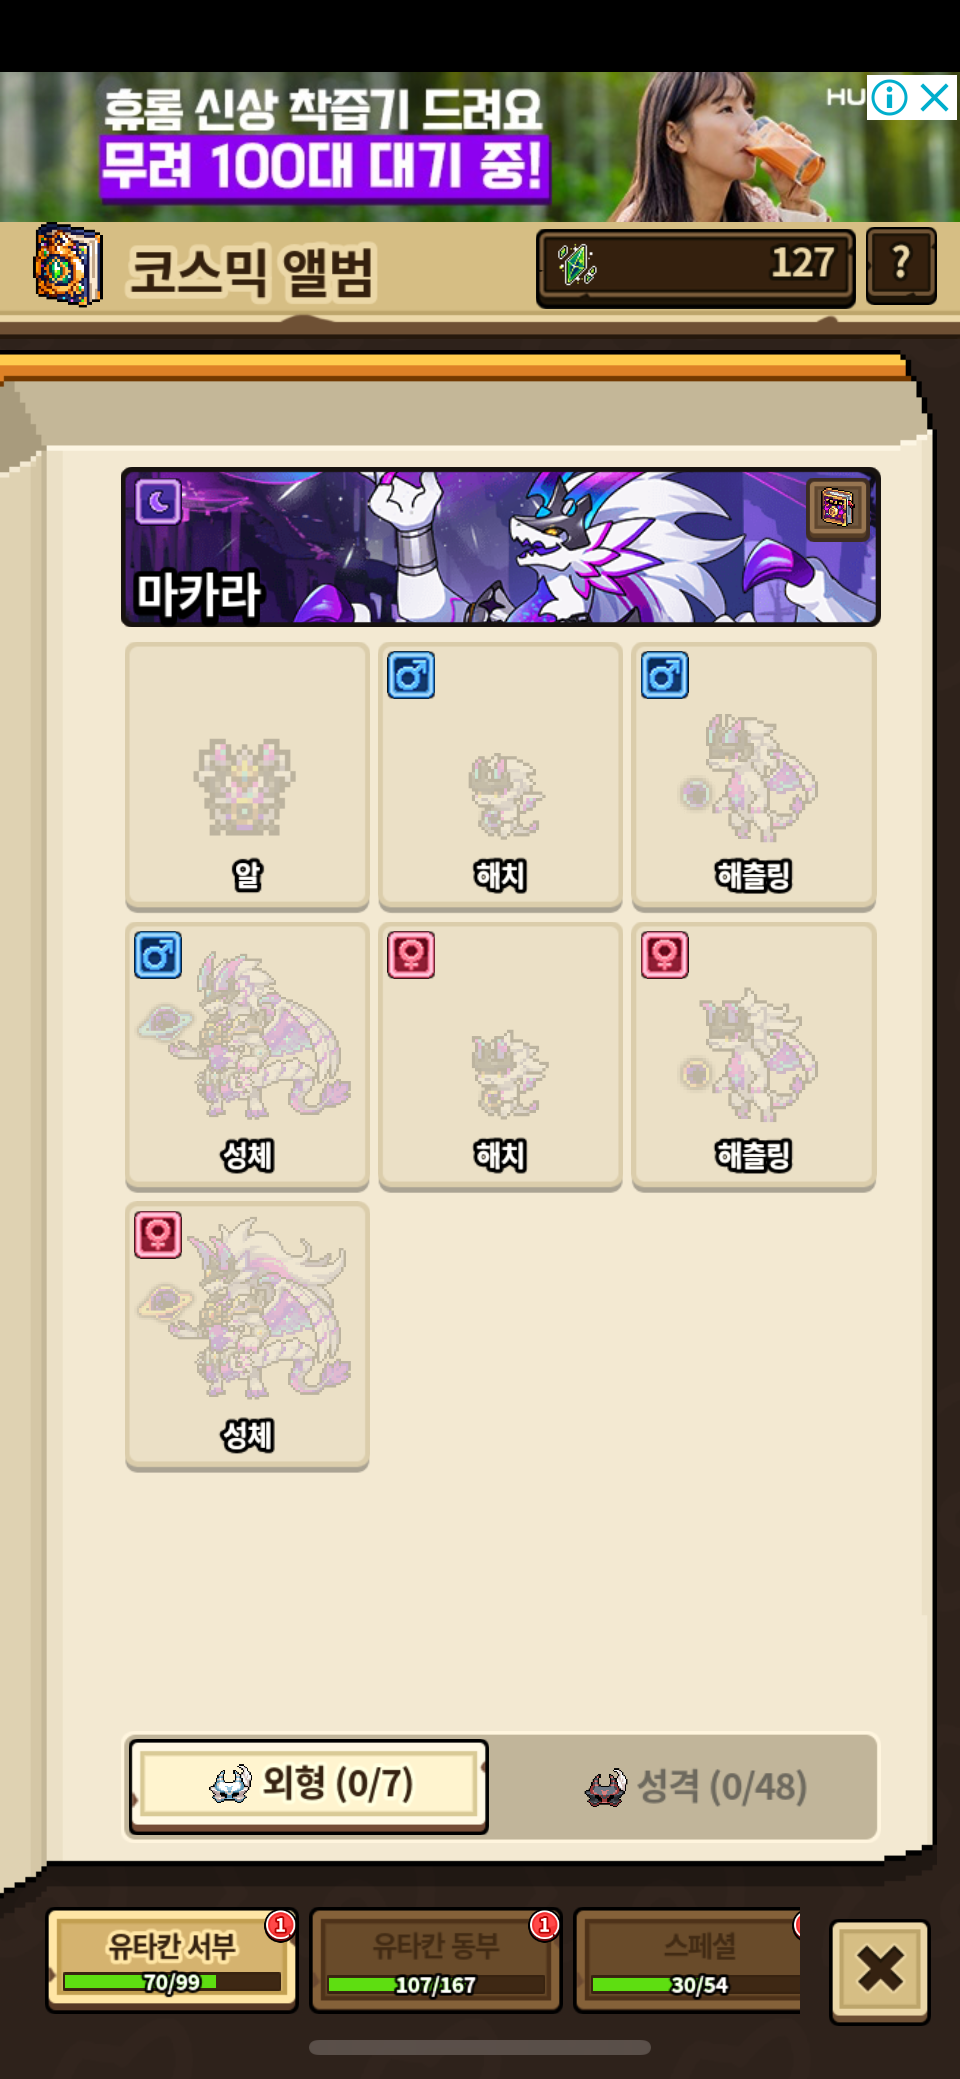The width and height of the screenshot is (960, 2079).
Task: Select the 알 egg card
Action: click(247, 776)
